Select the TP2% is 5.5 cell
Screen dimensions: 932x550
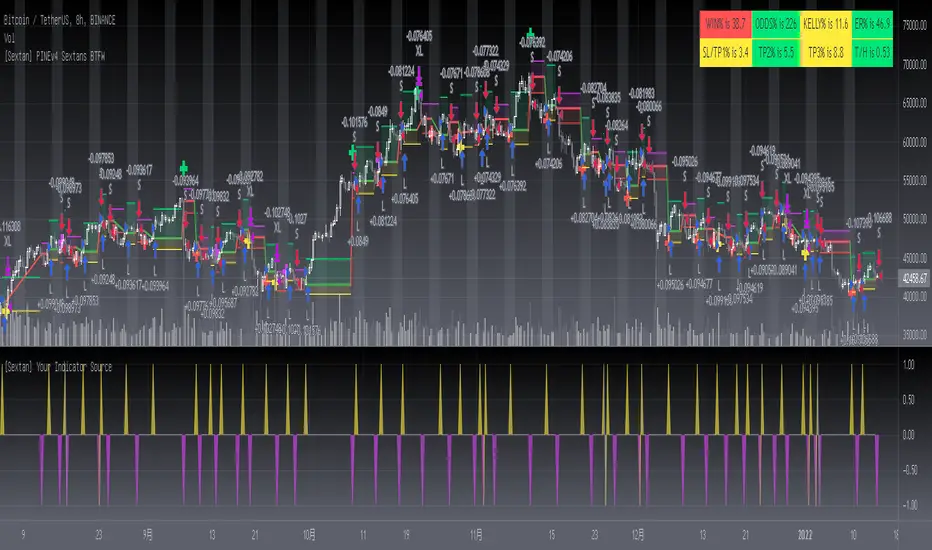coord(776,53)
